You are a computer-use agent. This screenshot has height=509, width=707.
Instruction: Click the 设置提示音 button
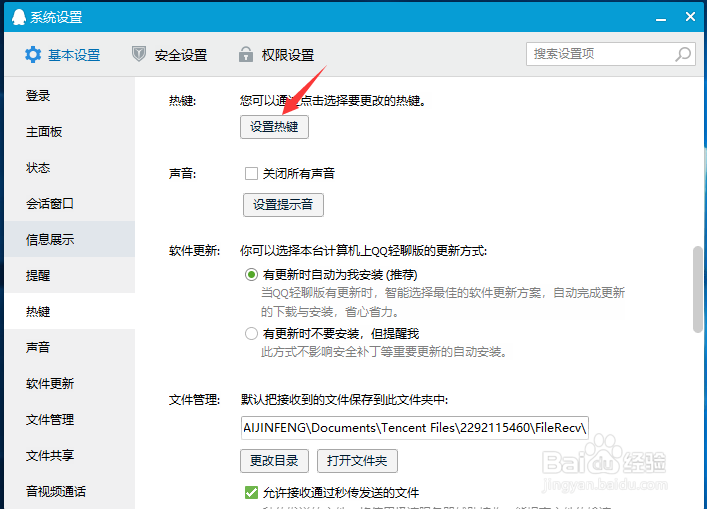pos(283,205)
